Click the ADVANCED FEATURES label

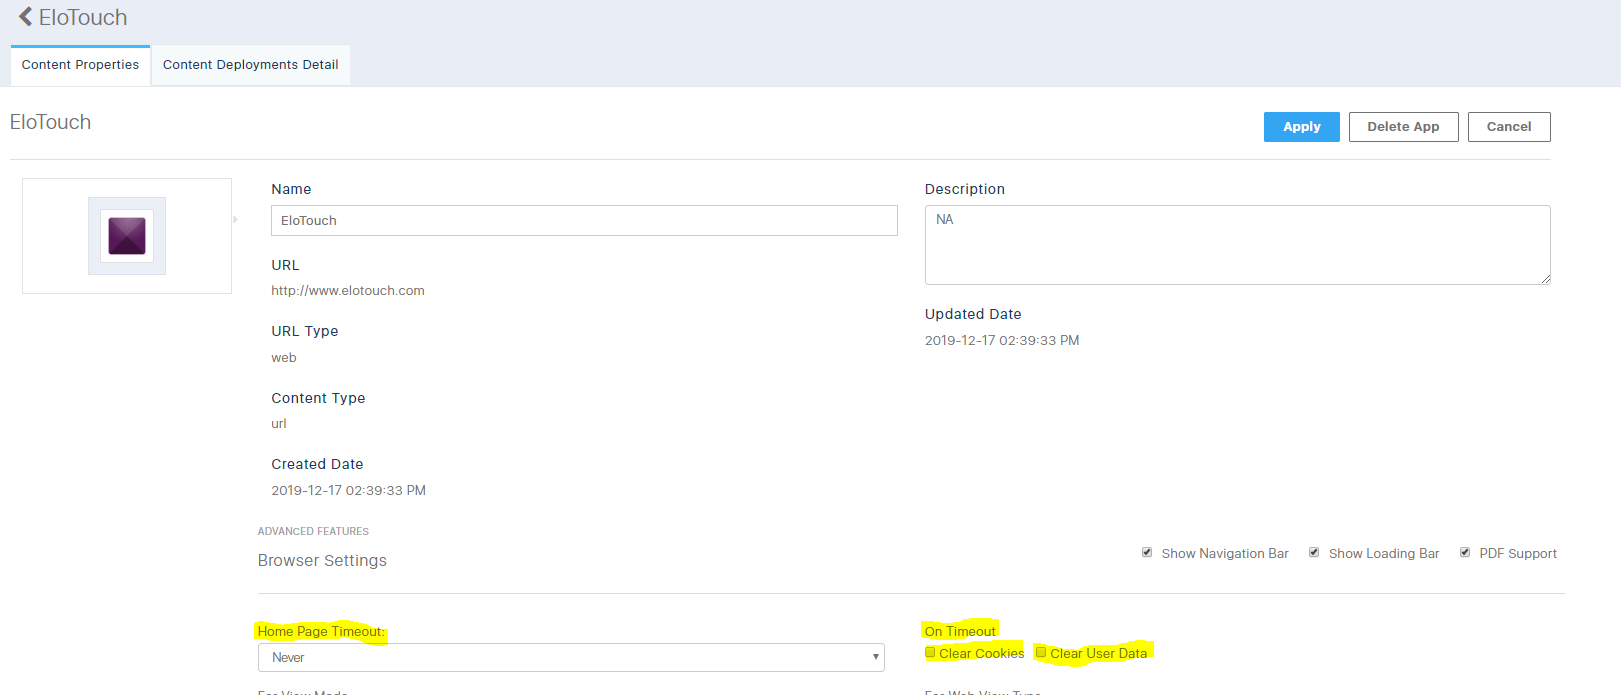click(313, 532)
